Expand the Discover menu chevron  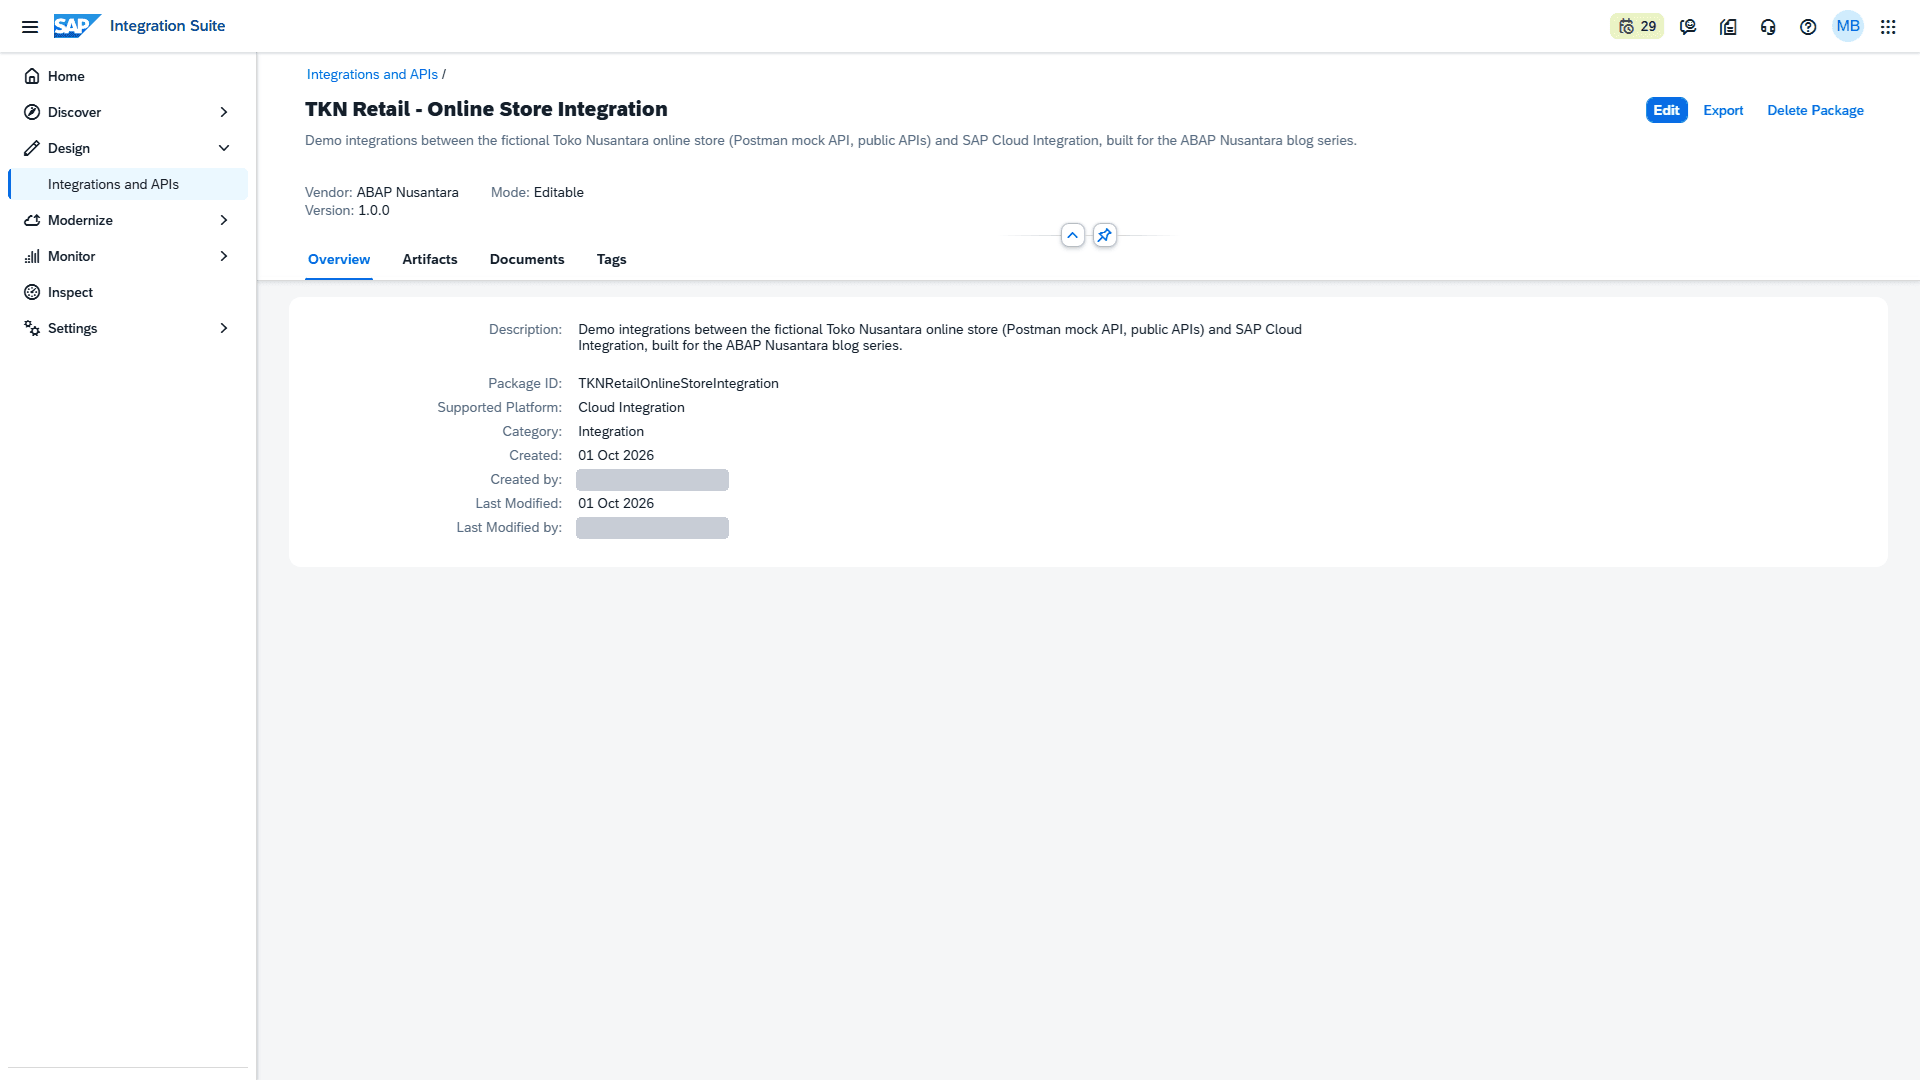coord(224,112)
